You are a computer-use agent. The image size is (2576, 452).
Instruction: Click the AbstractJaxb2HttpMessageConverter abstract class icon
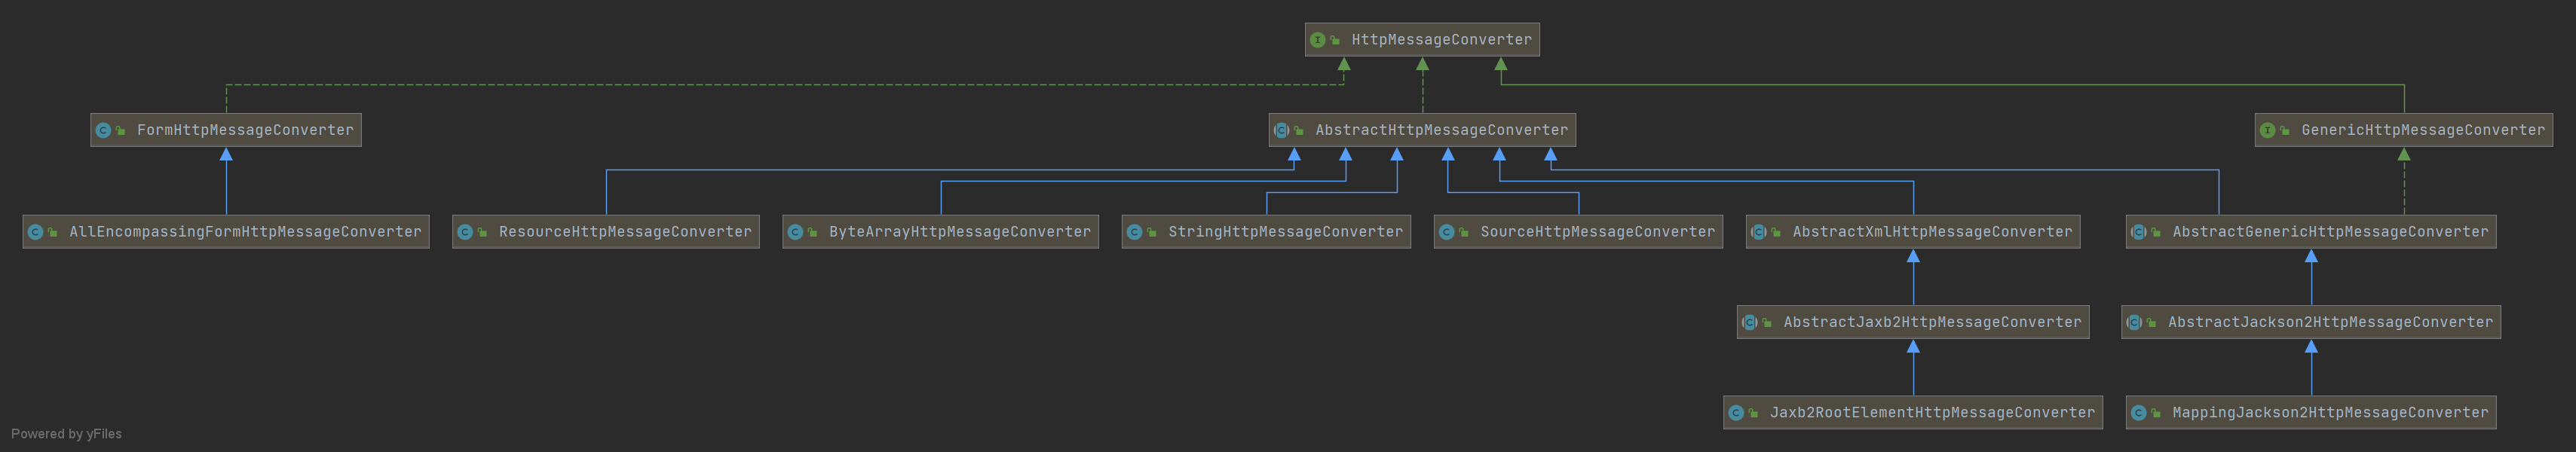(x=1750, y=322)
